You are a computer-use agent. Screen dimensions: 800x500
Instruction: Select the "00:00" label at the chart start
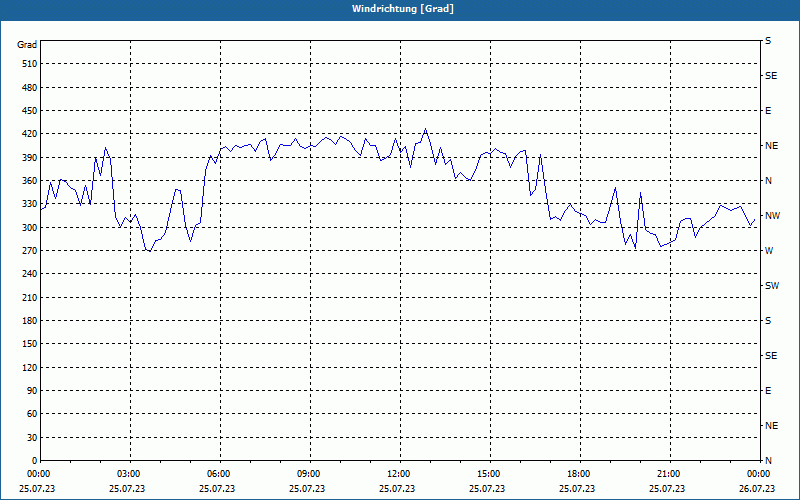coord(38,474)
